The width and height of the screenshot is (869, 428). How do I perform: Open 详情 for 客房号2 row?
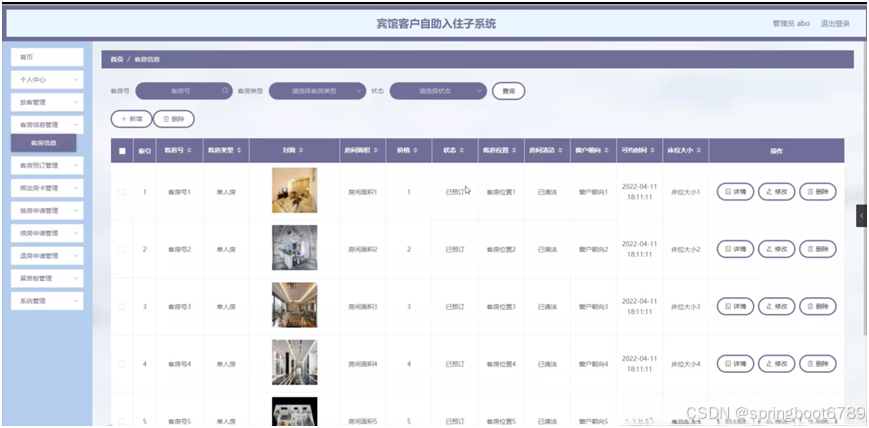(735, 249)
